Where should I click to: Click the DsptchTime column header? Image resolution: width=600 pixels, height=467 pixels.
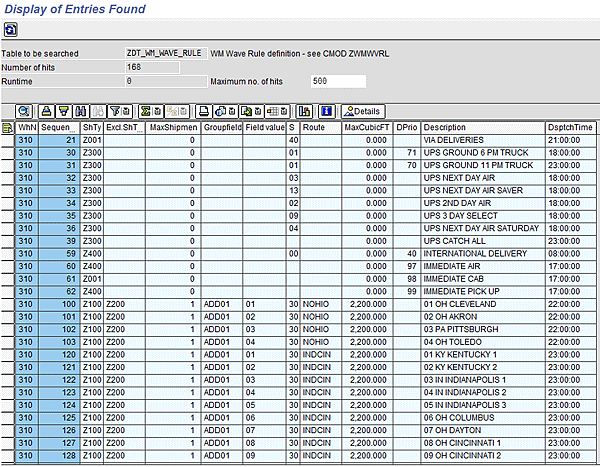(570, 128)
